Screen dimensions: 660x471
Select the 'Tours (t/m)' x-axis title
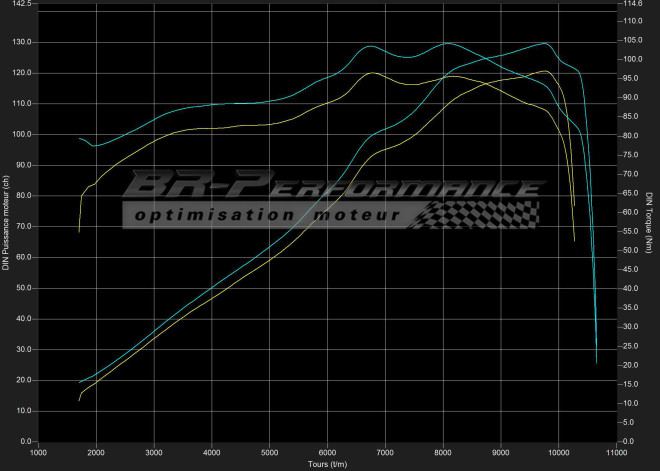point(327,464)
